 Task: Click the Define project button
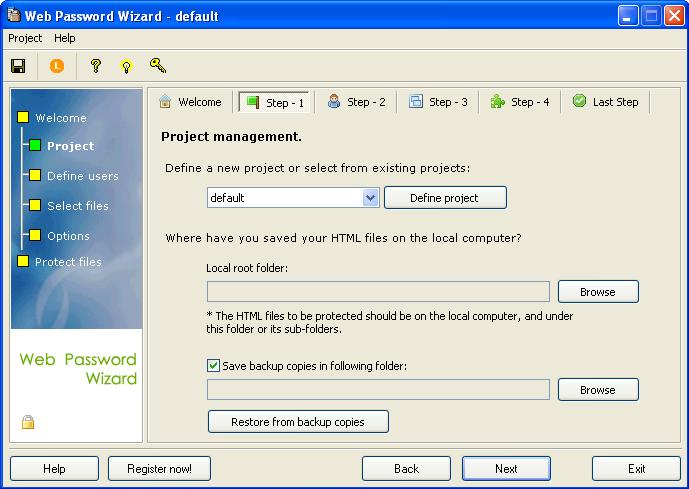click(x=445, y=198)
